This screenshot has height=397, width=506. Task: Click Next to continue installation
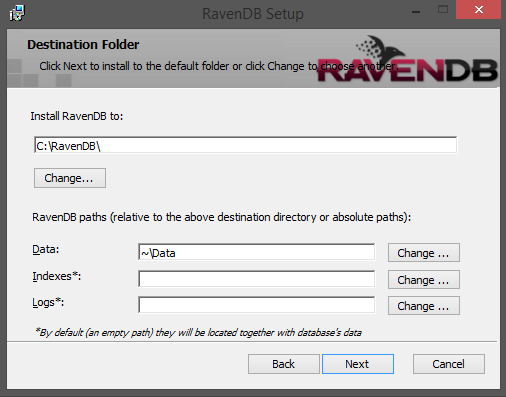click(x=358, y=364)
